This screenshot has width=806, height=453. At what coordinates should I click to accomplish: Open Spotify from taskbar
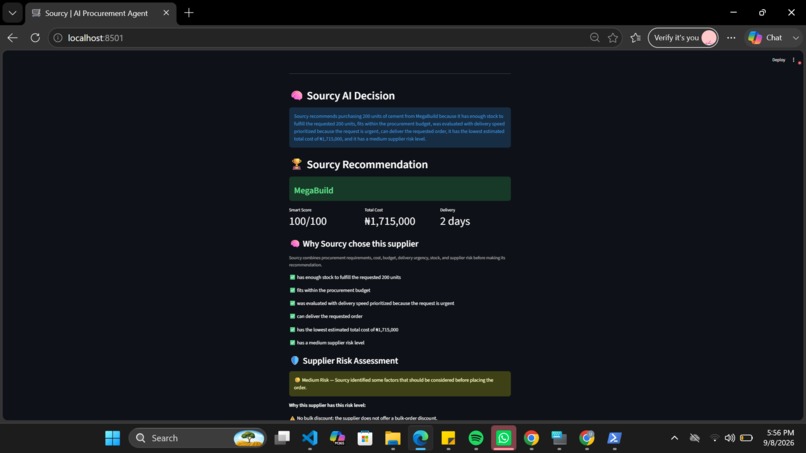click(476, 438)
